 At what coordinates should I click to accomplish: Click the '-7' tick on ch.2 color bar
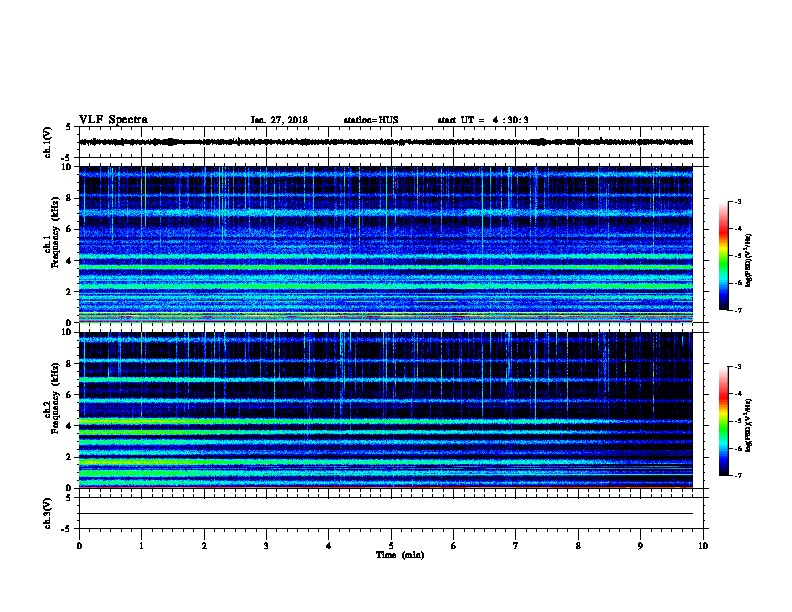coord(737,475)
